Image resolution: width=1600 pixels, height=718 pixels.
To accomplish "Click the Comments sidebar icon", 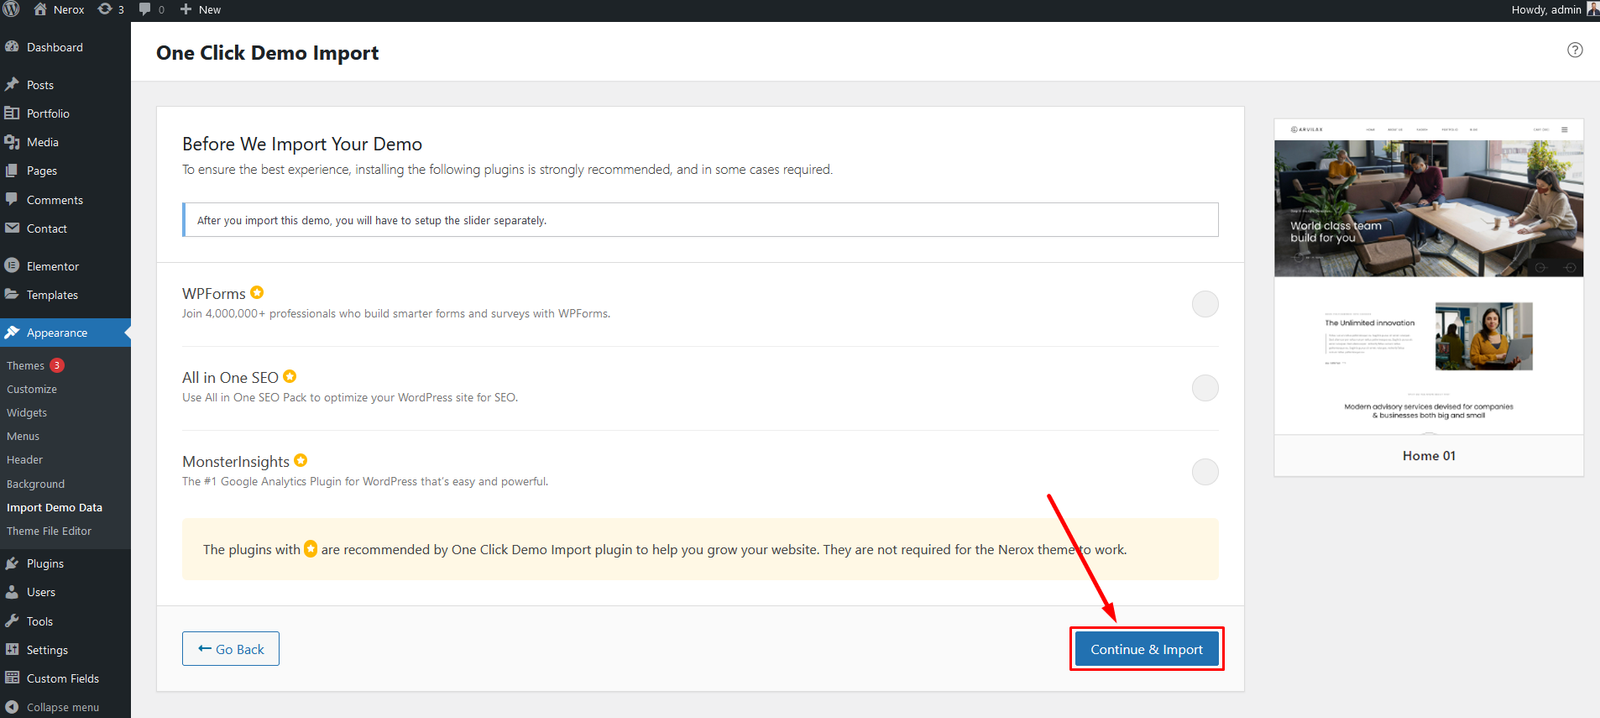I will [12, 199].
